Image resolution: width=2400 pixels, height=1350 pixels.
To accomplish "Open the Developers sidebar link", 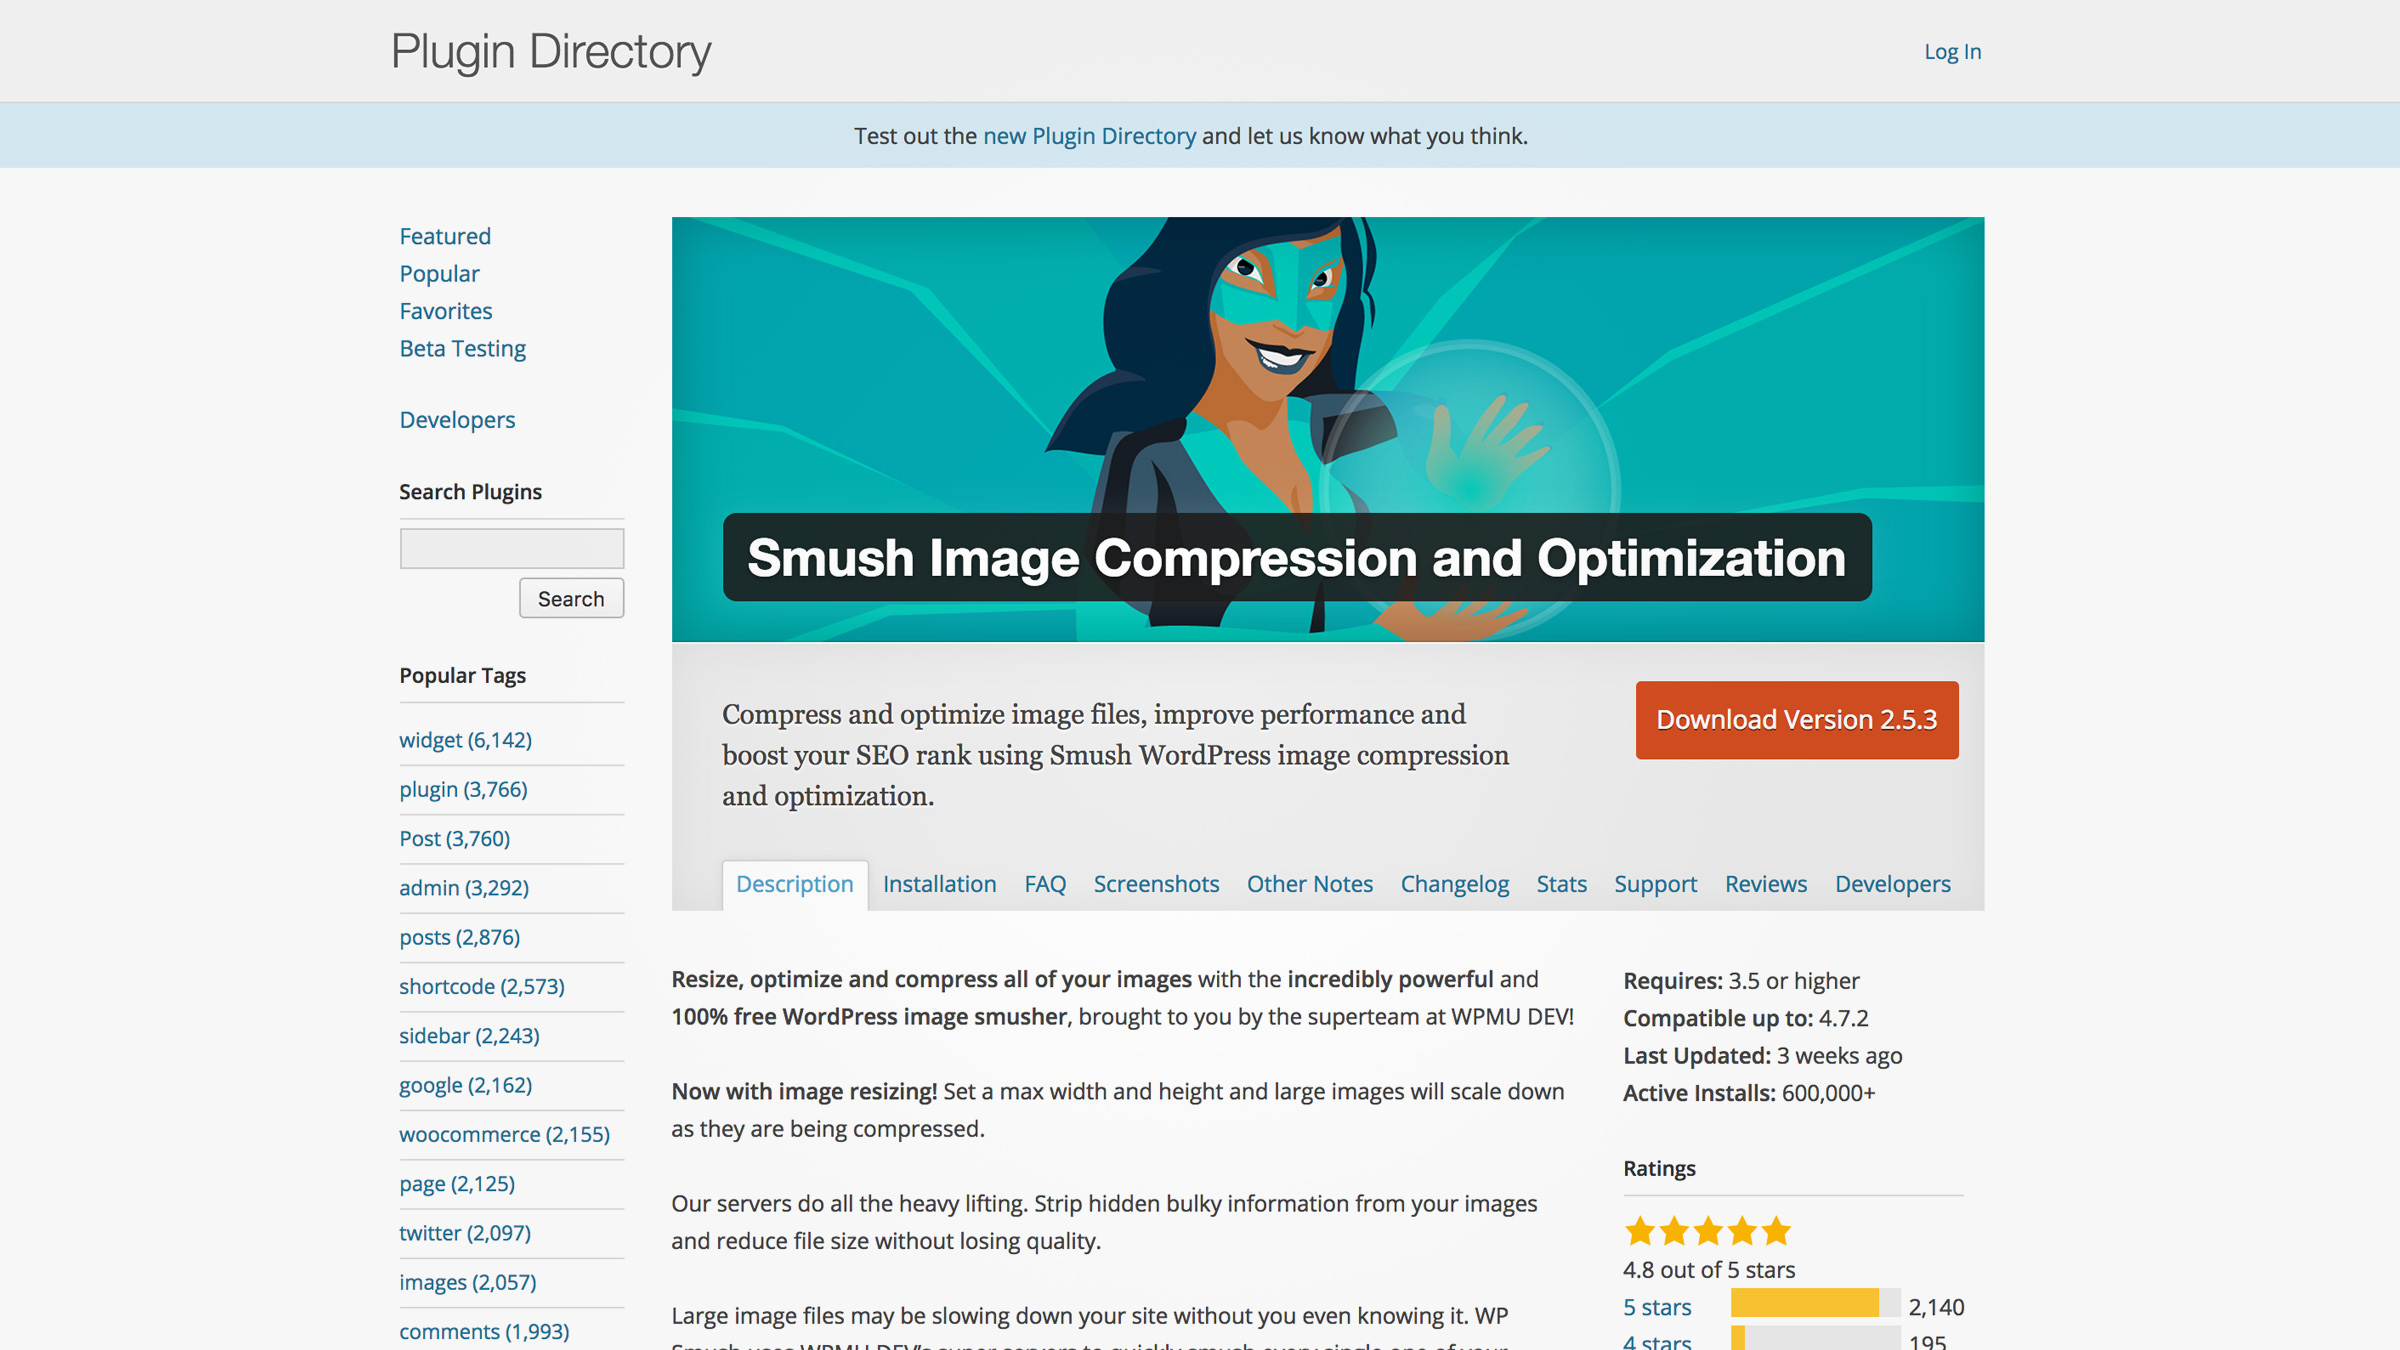I will click(457, 420).
